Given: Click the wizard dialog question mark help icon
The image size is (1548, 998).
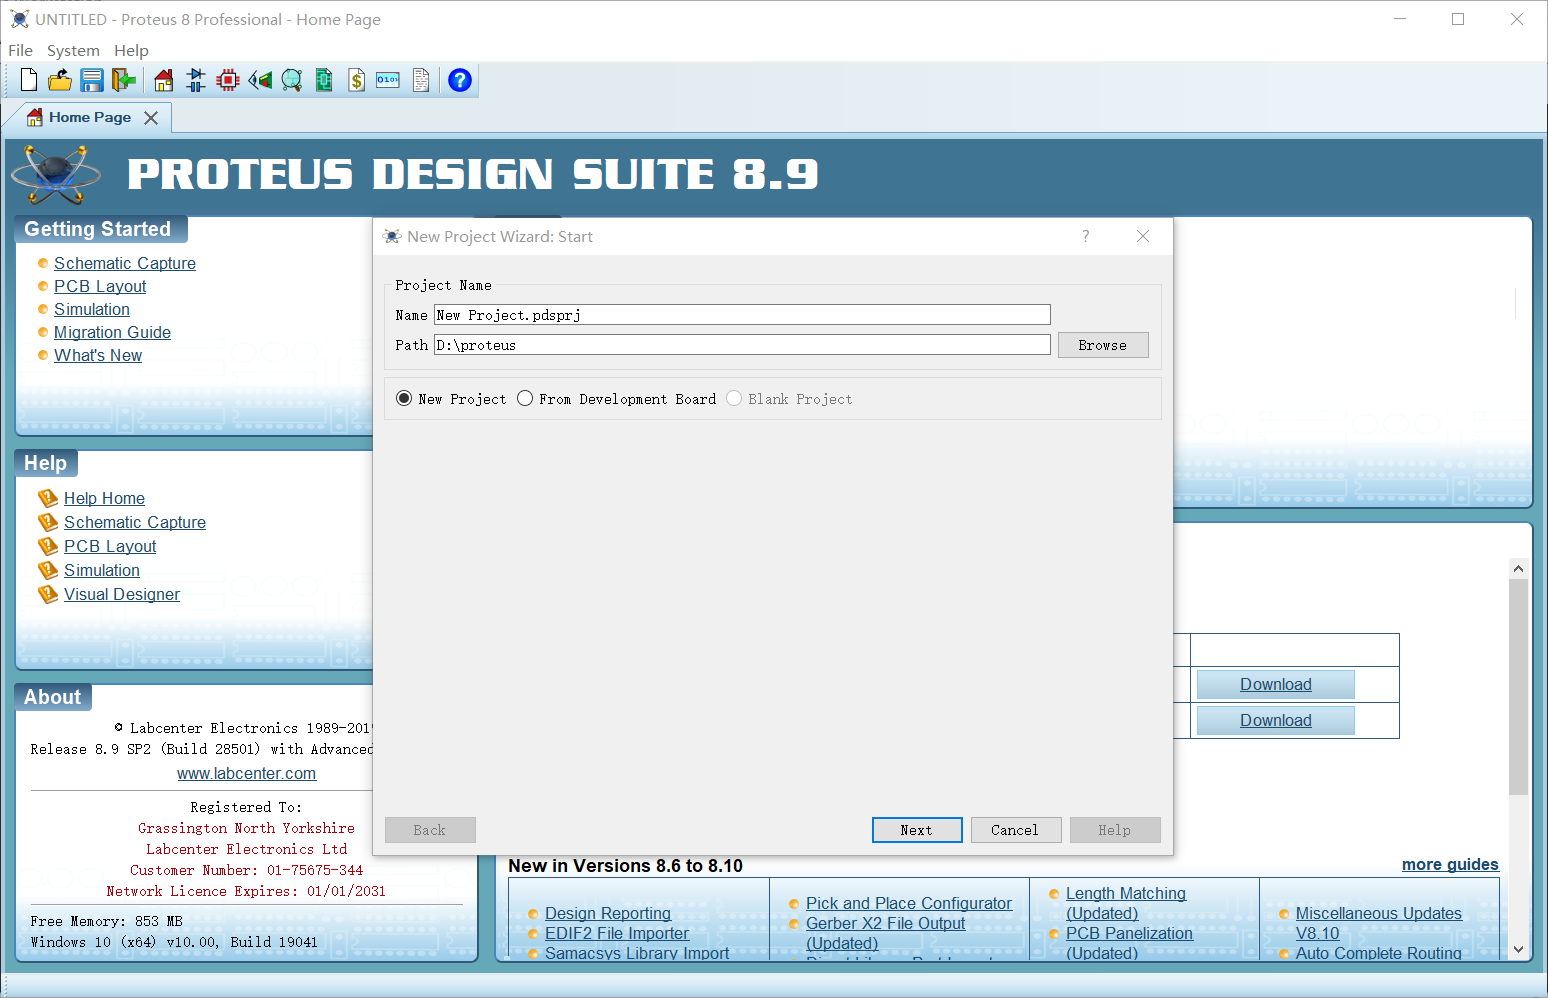Looking at the screenshot, I should [1086, 236].
